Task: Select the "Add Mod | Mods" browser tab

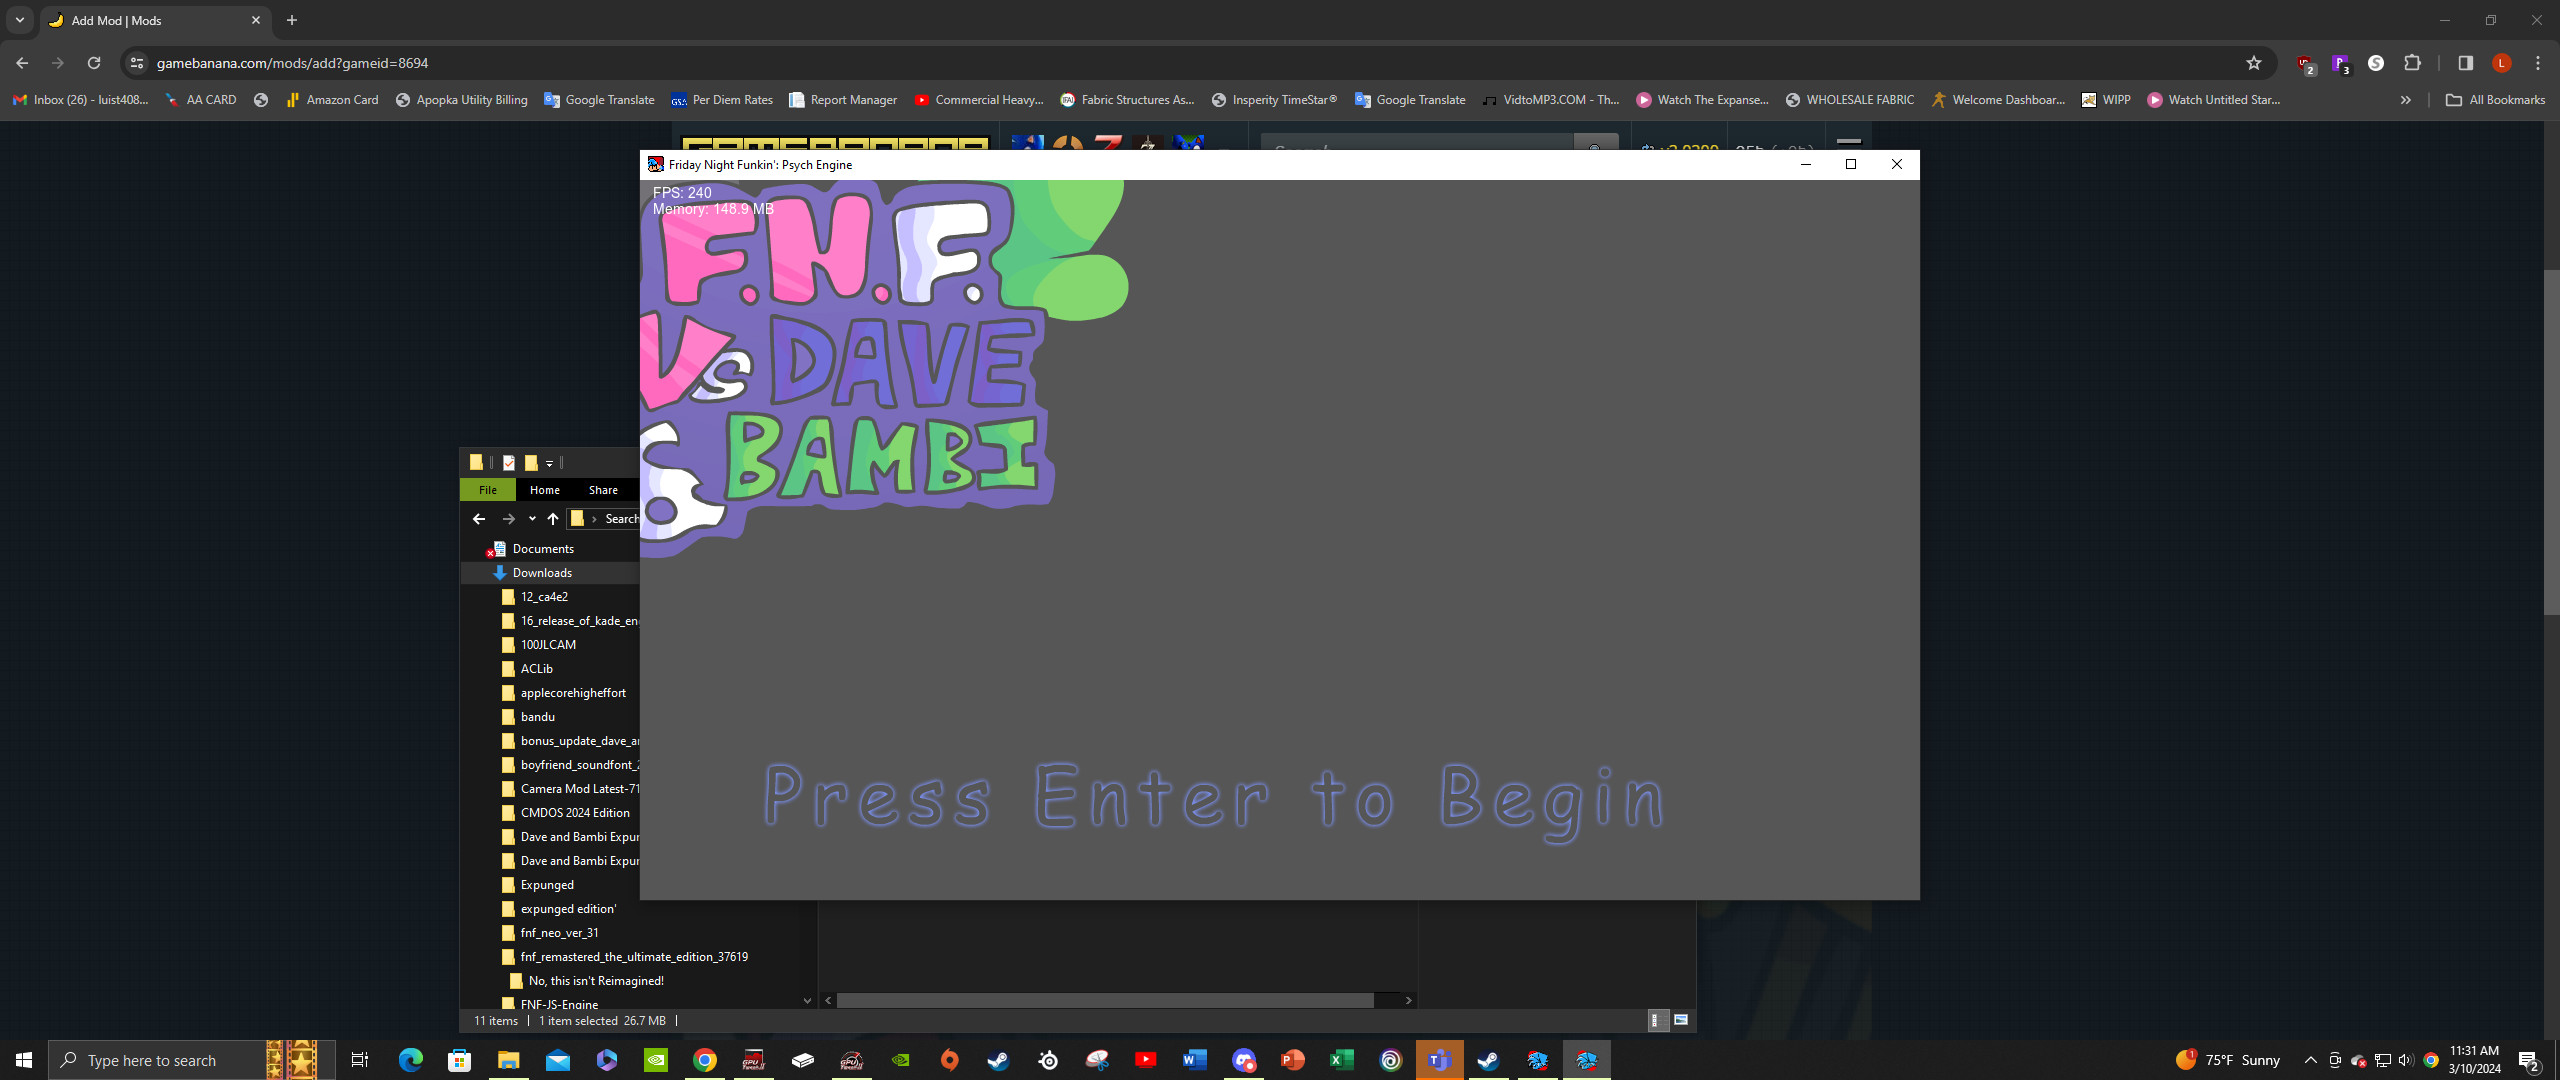Action: click(x=155, y=20)
